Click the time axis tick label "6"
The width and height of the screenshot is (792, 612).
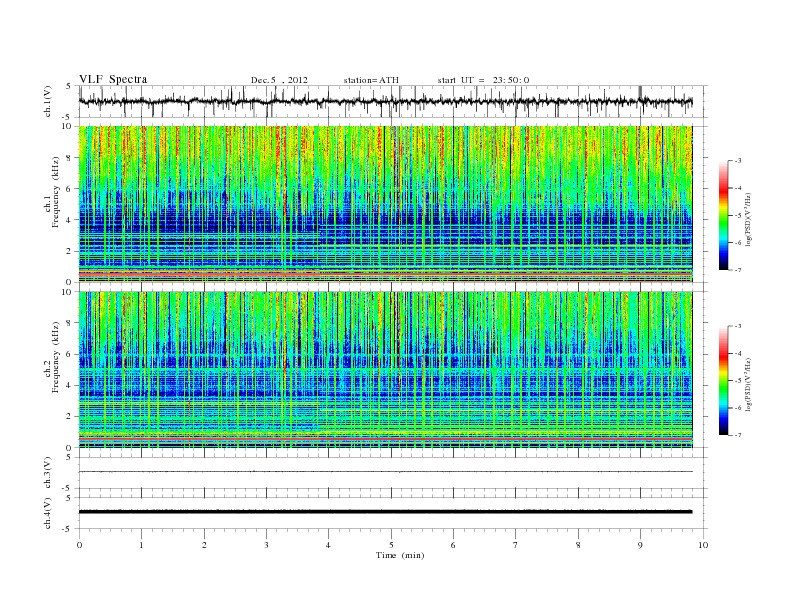(453, 545)
